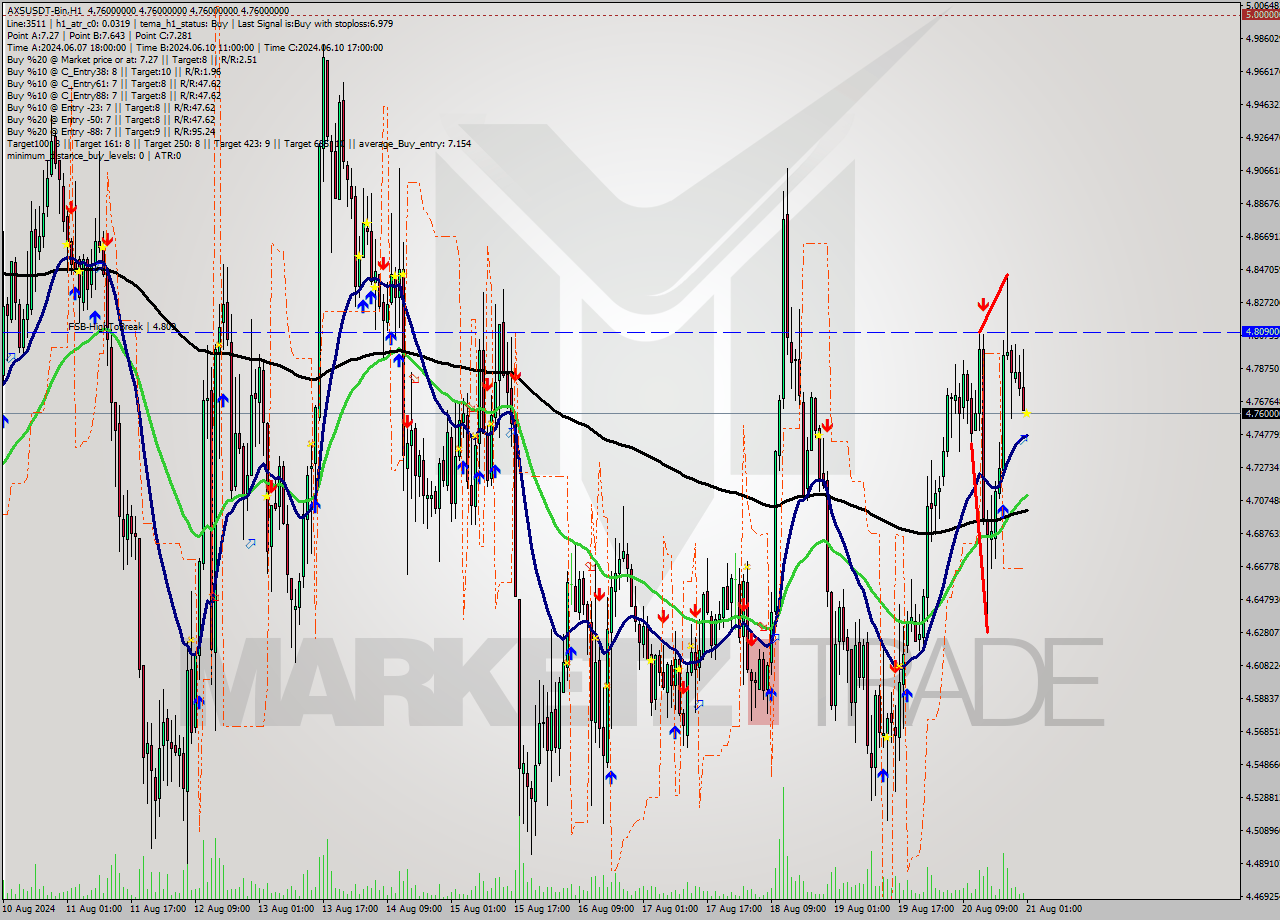Click the 4.84705 price axis label
1280x920 pixels.
(1261, 269)
